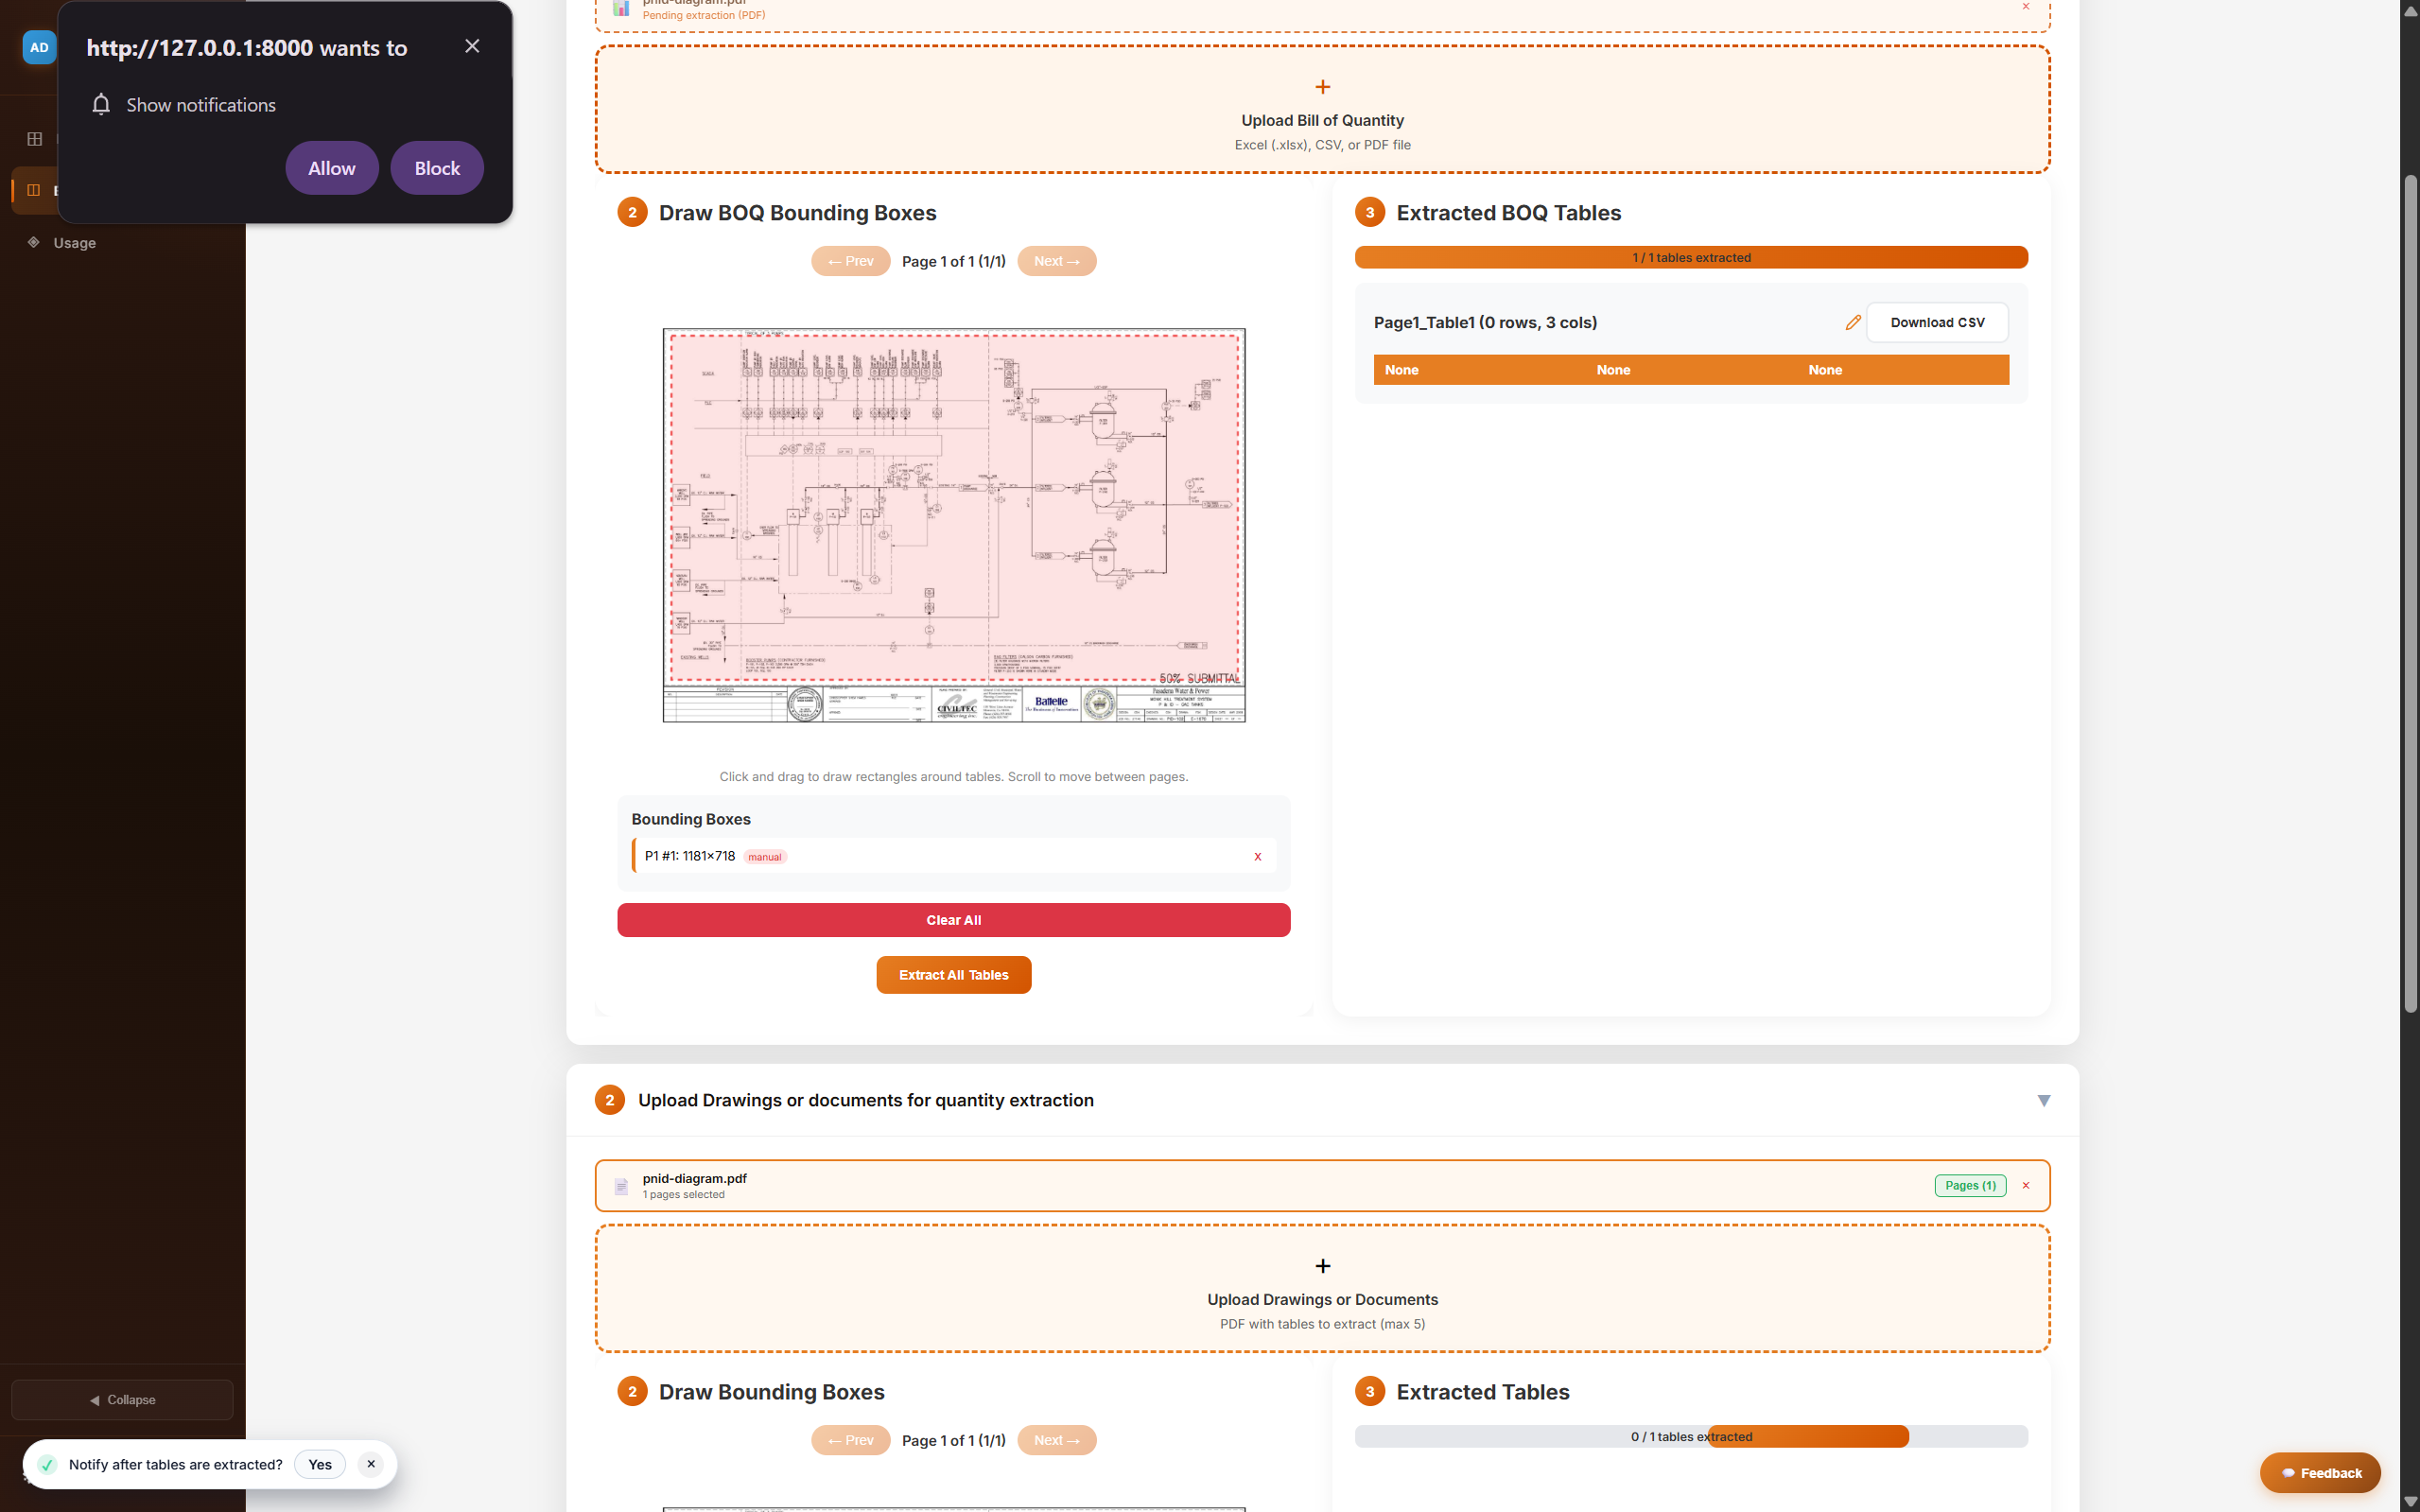
Task: Click the plus icon in Upload Drawings or Documents
Action: click(x=1322, y=1266)
